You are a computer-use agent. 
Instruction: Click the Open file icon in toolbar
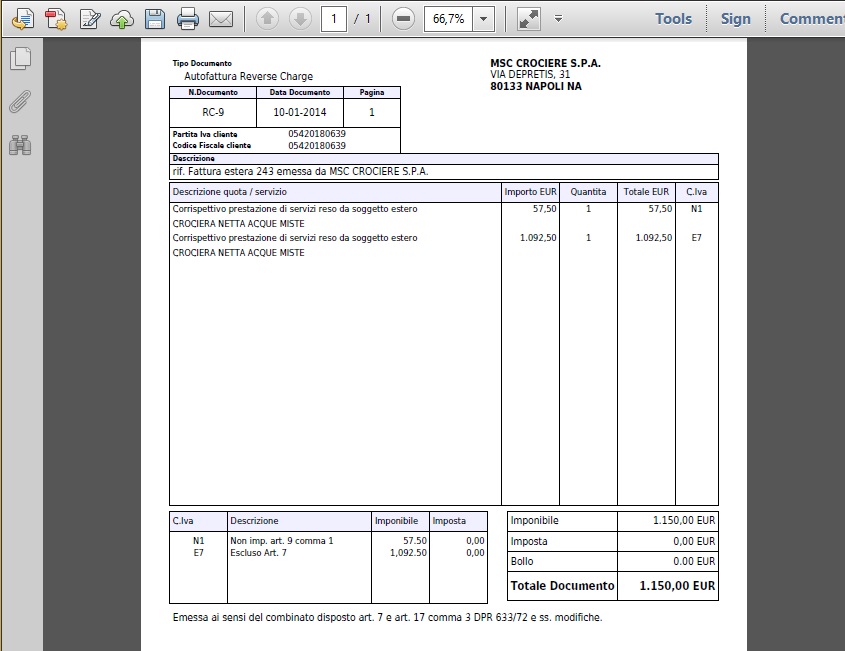tap(23, 19)
